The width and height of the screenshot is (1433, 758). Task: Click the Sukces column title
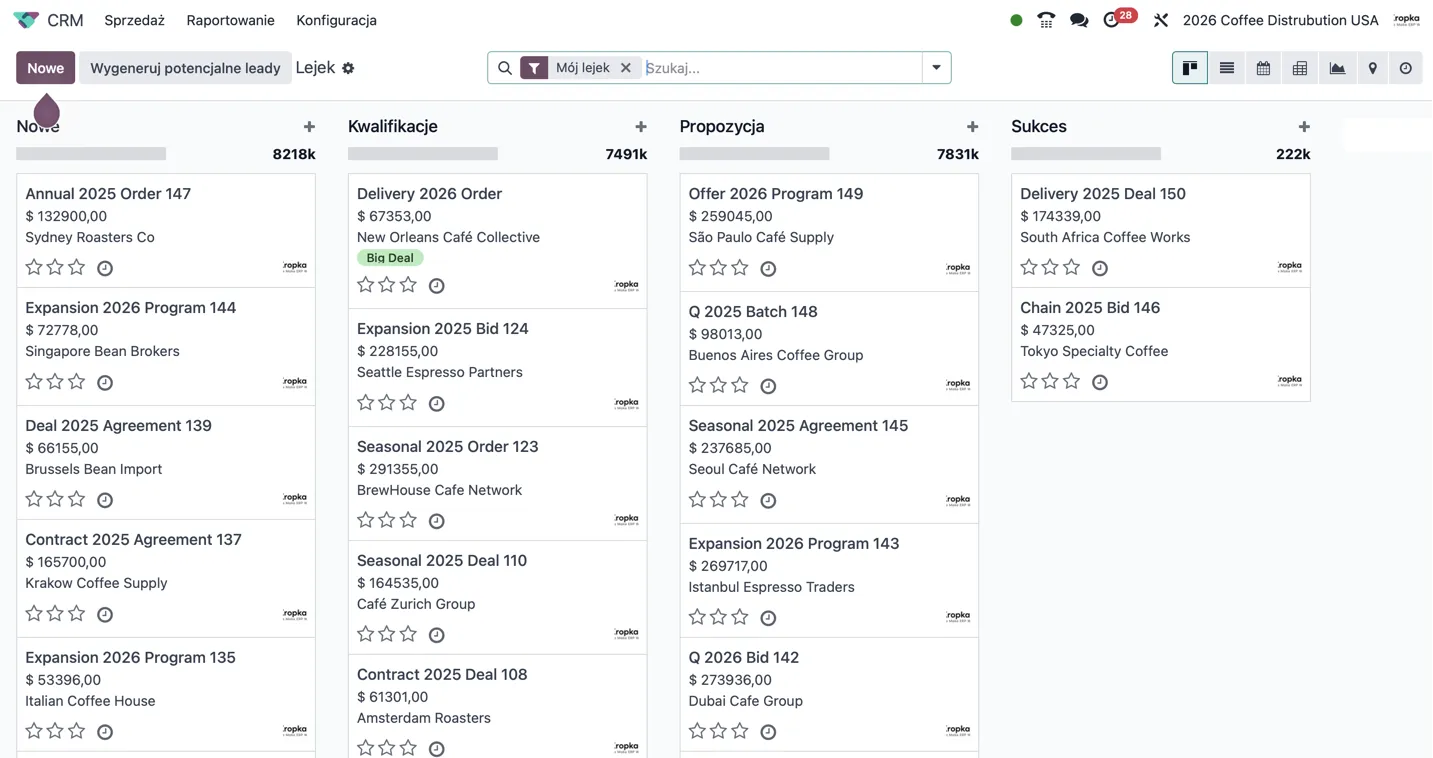pos(1039,126)
